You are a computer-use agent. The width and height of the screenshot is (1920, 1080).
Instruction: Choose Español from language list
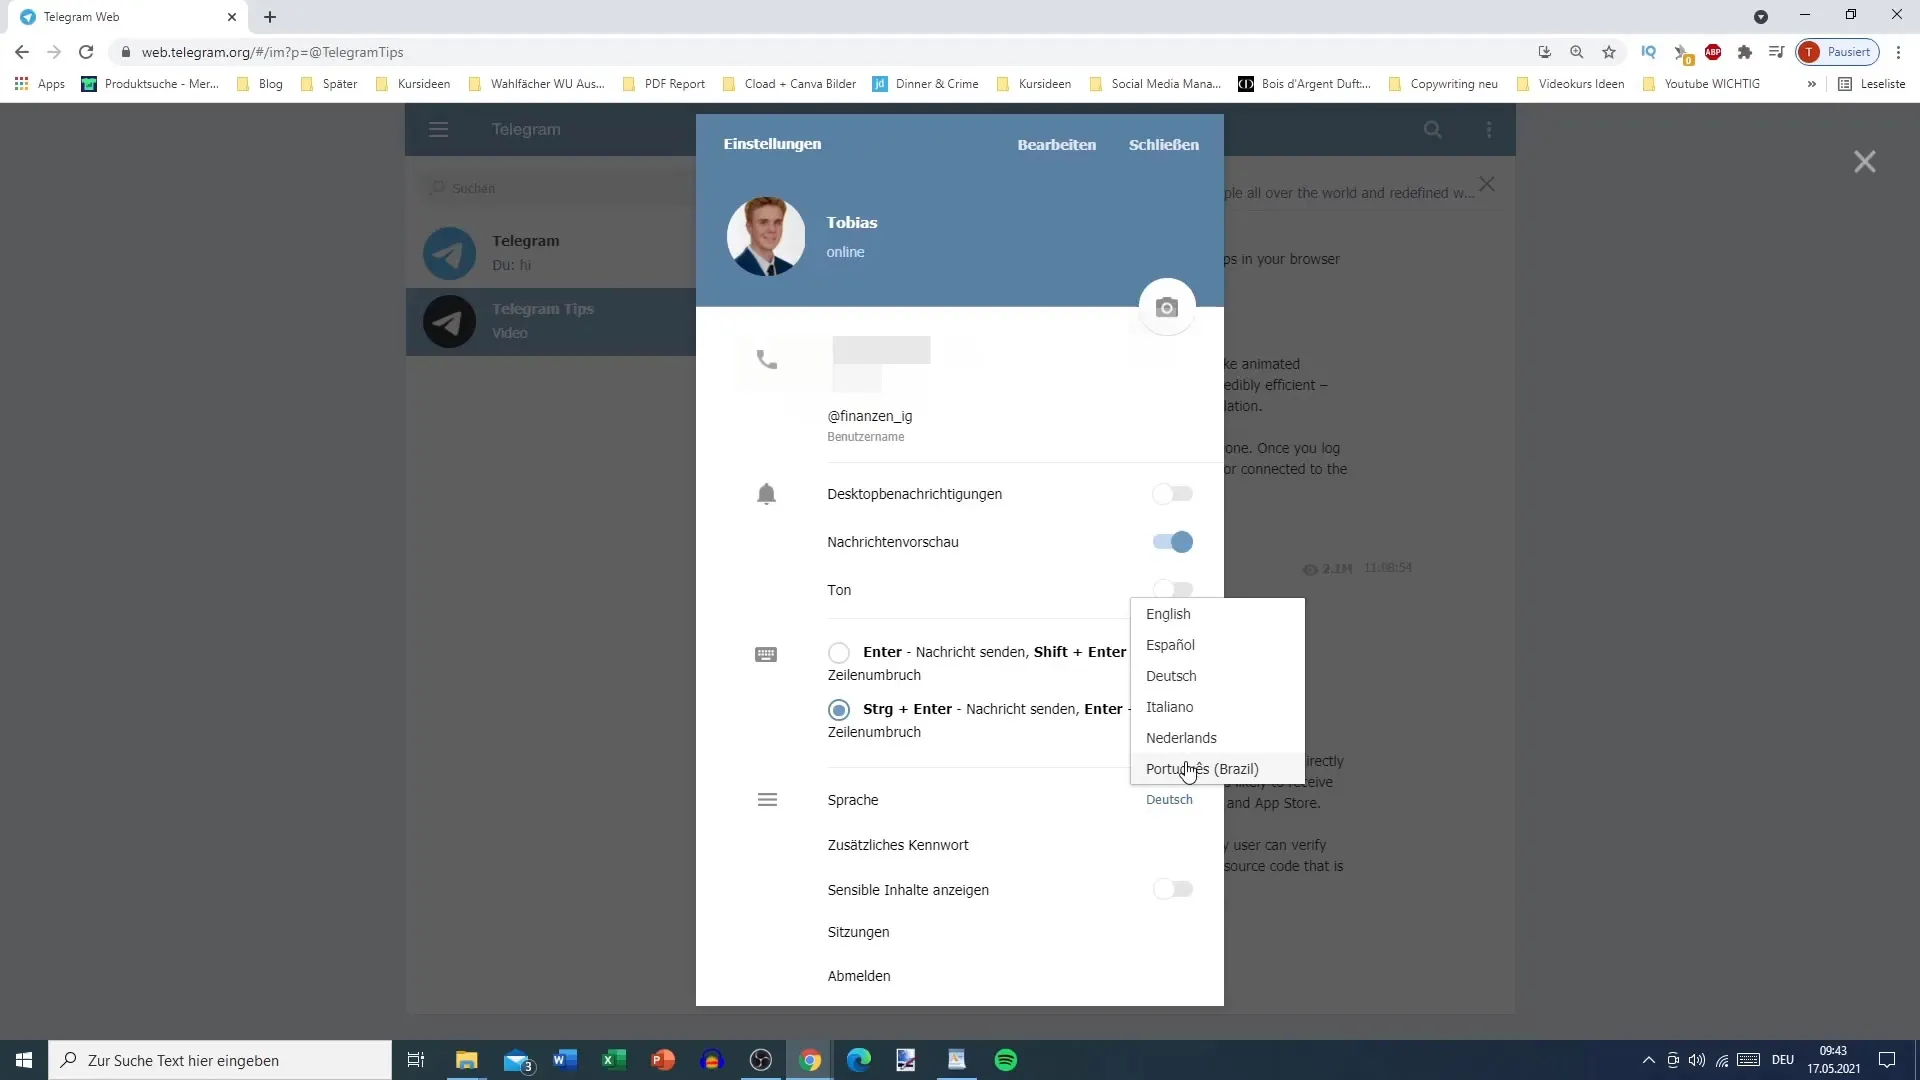coord(1217,645)
